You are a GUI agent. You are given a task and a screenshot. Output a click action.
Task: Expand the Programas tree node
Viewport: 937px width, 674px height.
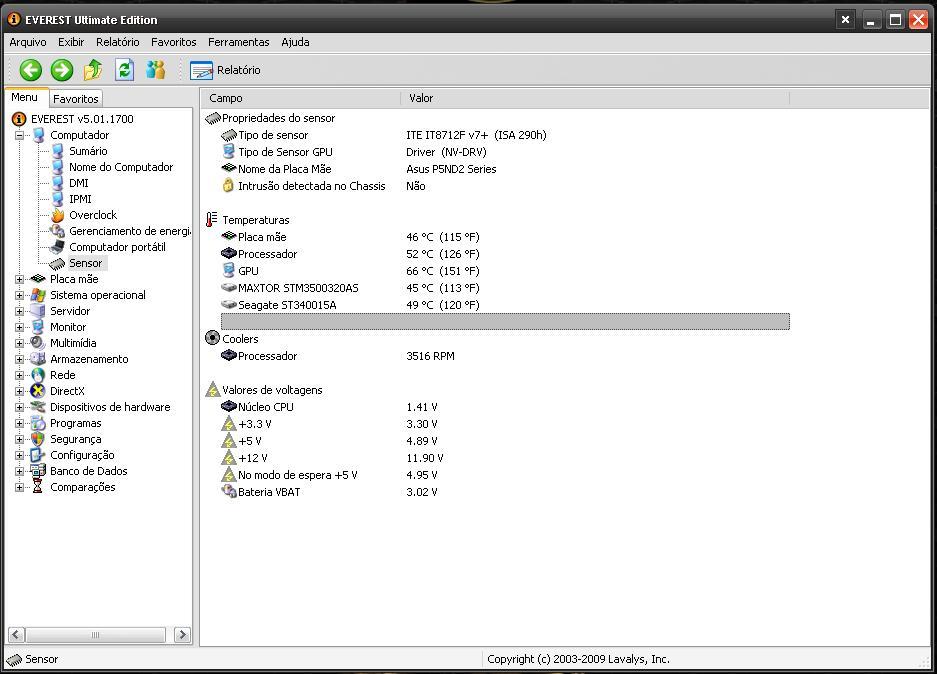point(19,423)
